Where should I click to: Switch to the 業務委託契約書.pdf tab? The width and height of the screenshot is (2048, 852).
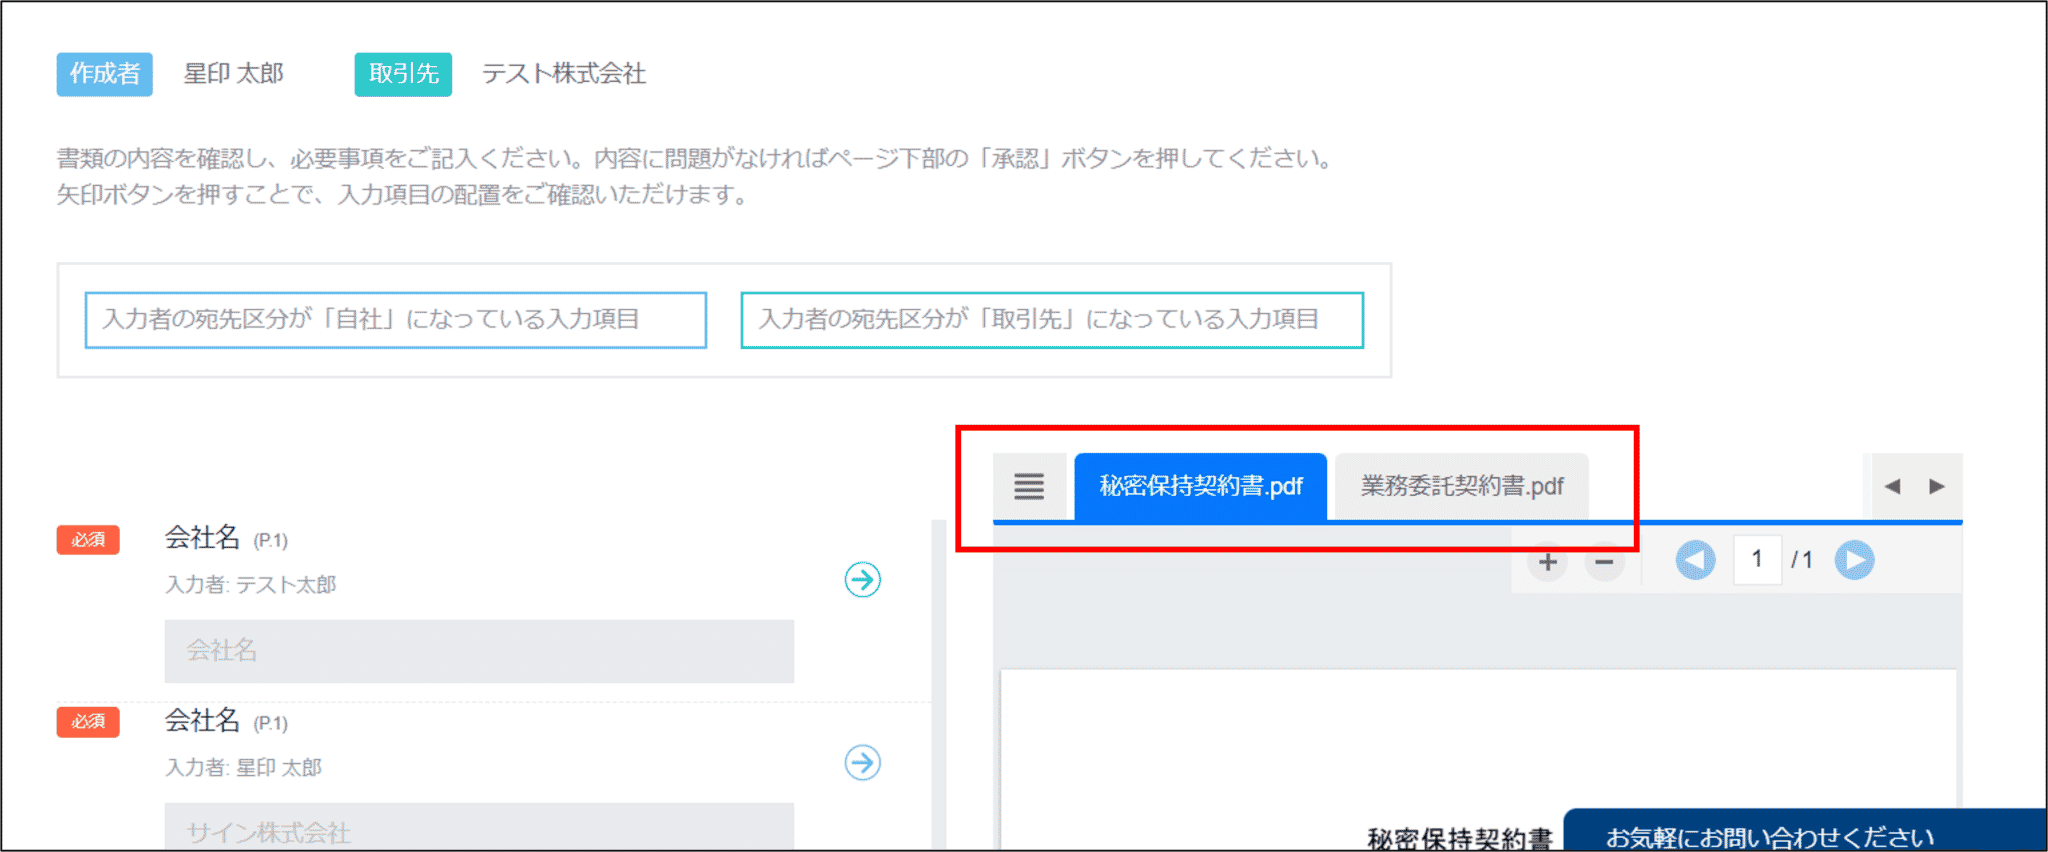click(x=1461, y=487)
